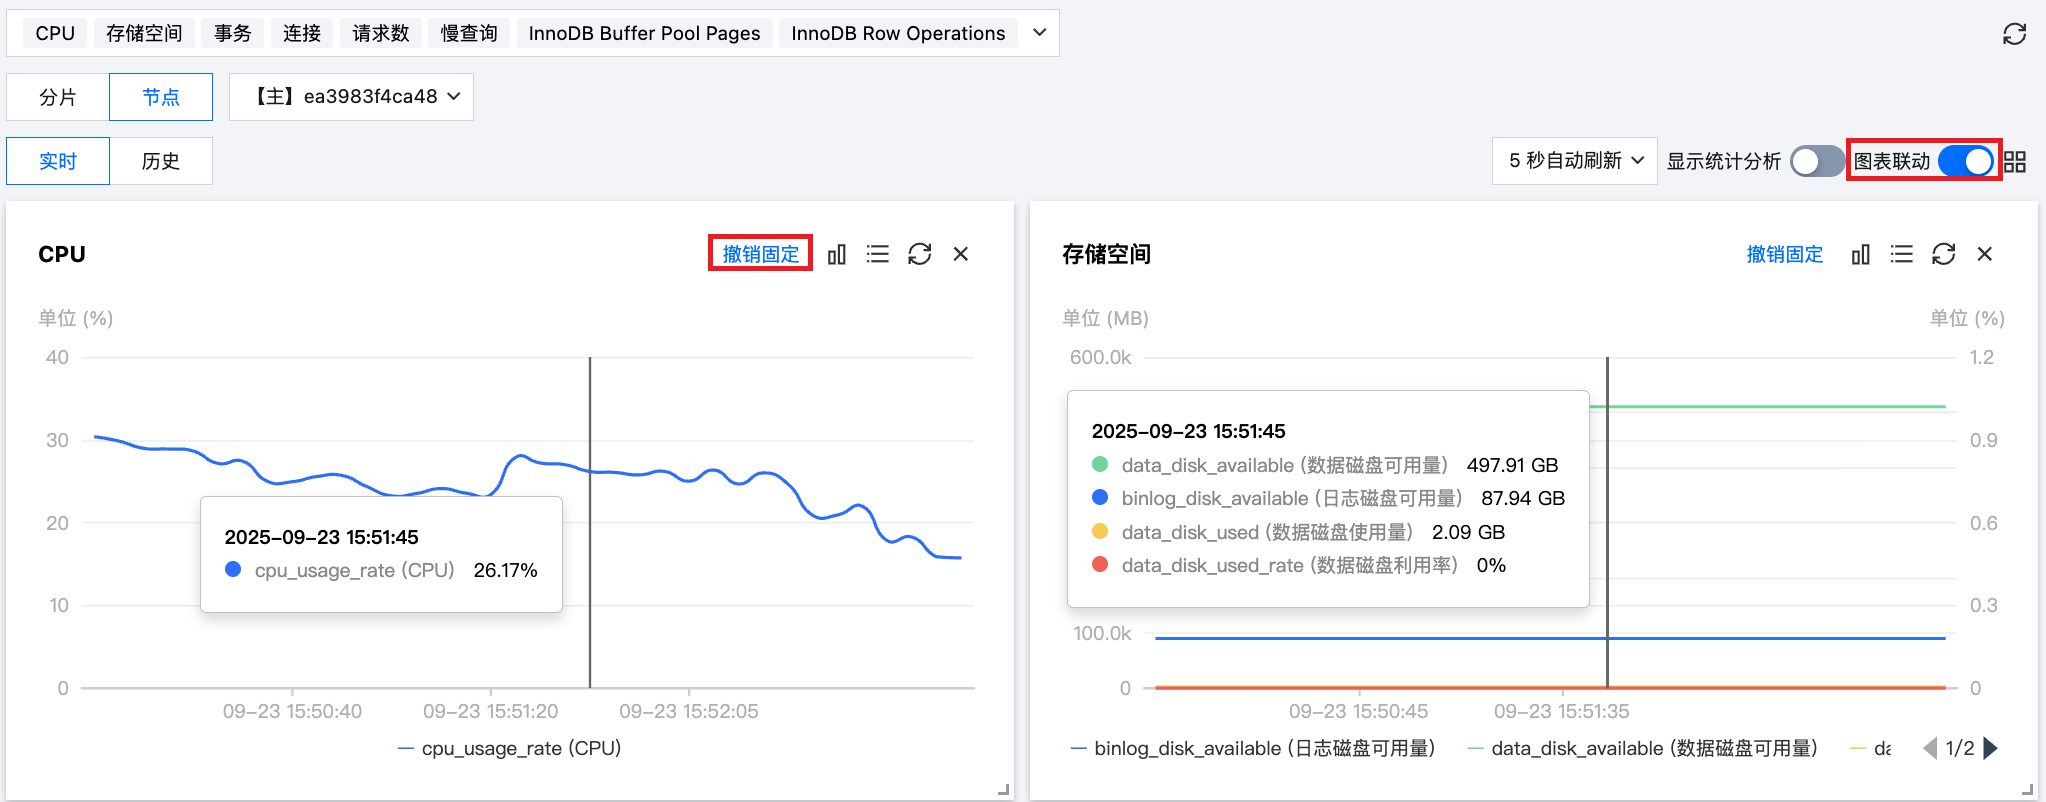Switch CPU chart to bar chart view

(x=837, y=255)
